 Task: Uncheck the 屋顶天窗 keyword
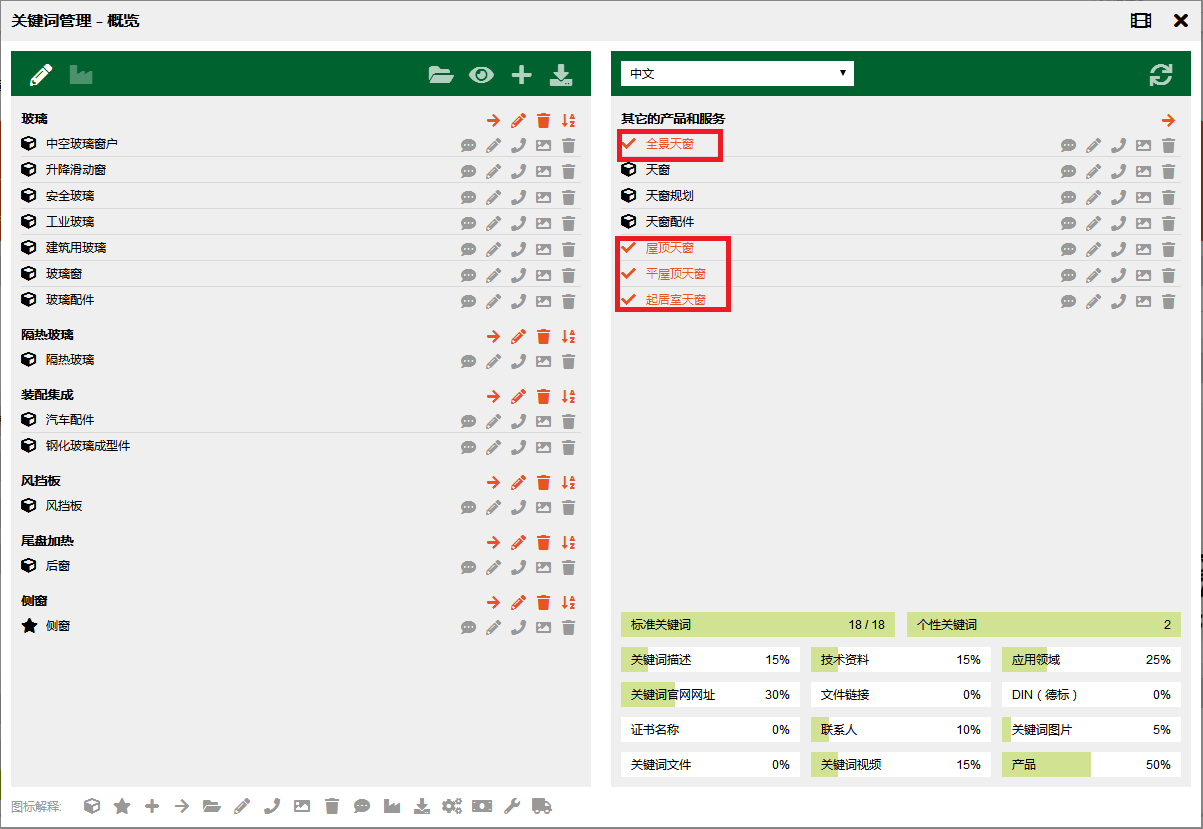[x=629, y=248]
